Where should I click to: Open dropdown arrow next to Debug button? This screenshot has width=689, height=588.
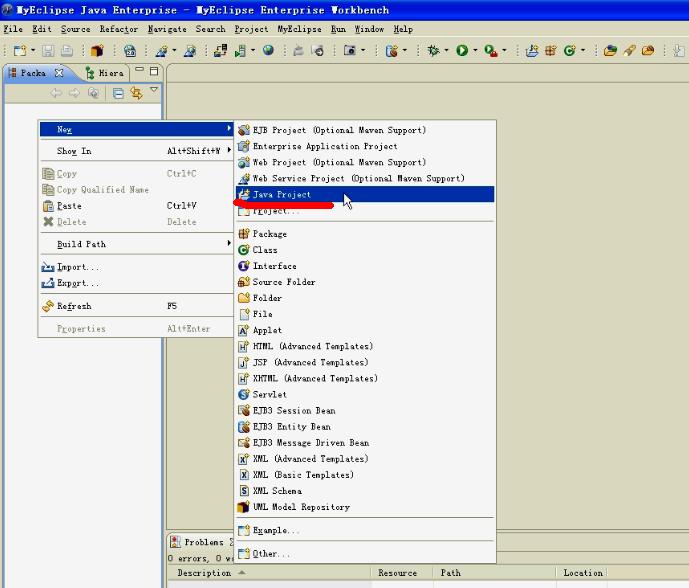[446, 51]
